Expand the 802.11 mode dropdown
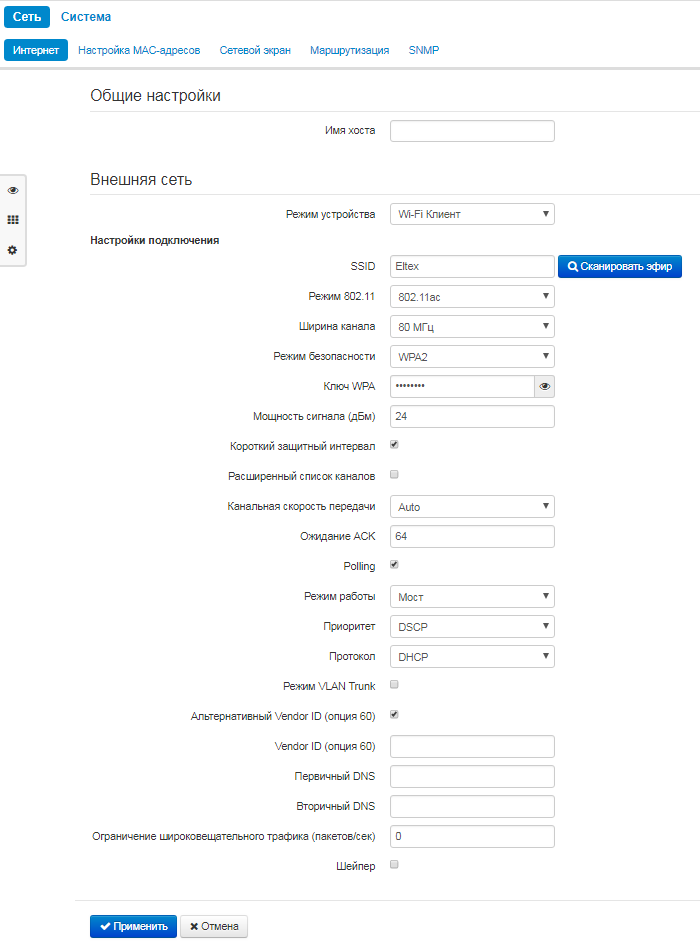 pyautogui.click(x=472, y=296)
